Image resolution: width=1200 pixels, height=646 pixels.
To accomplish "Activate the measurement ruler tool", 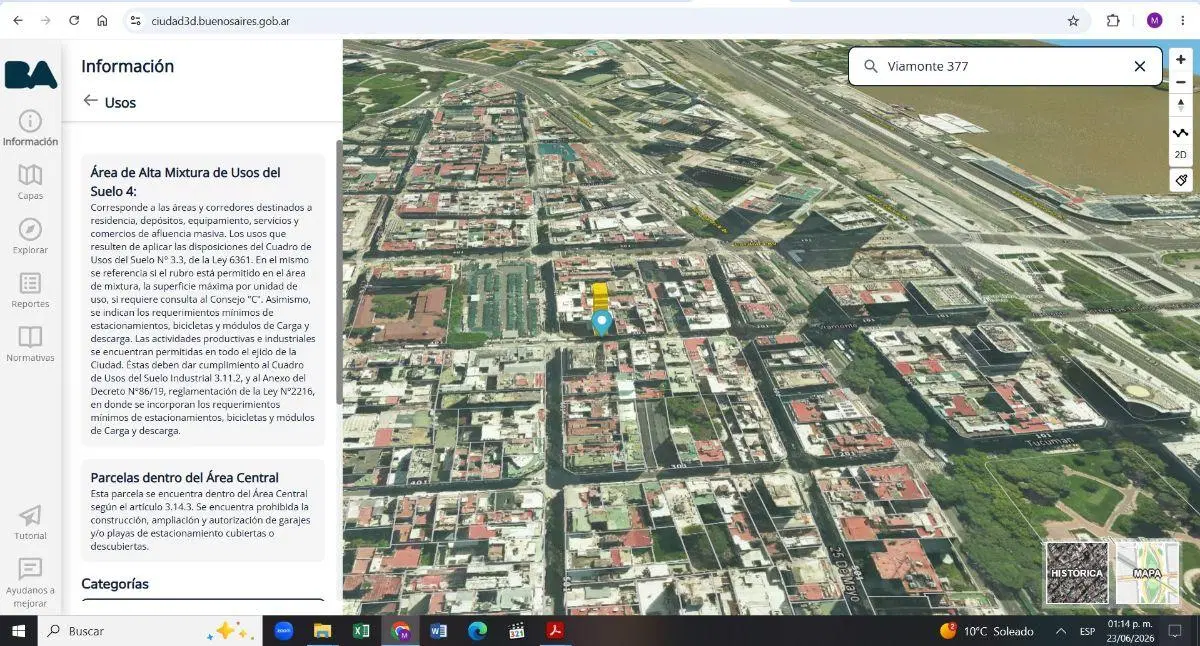I will coord(1181,181).
